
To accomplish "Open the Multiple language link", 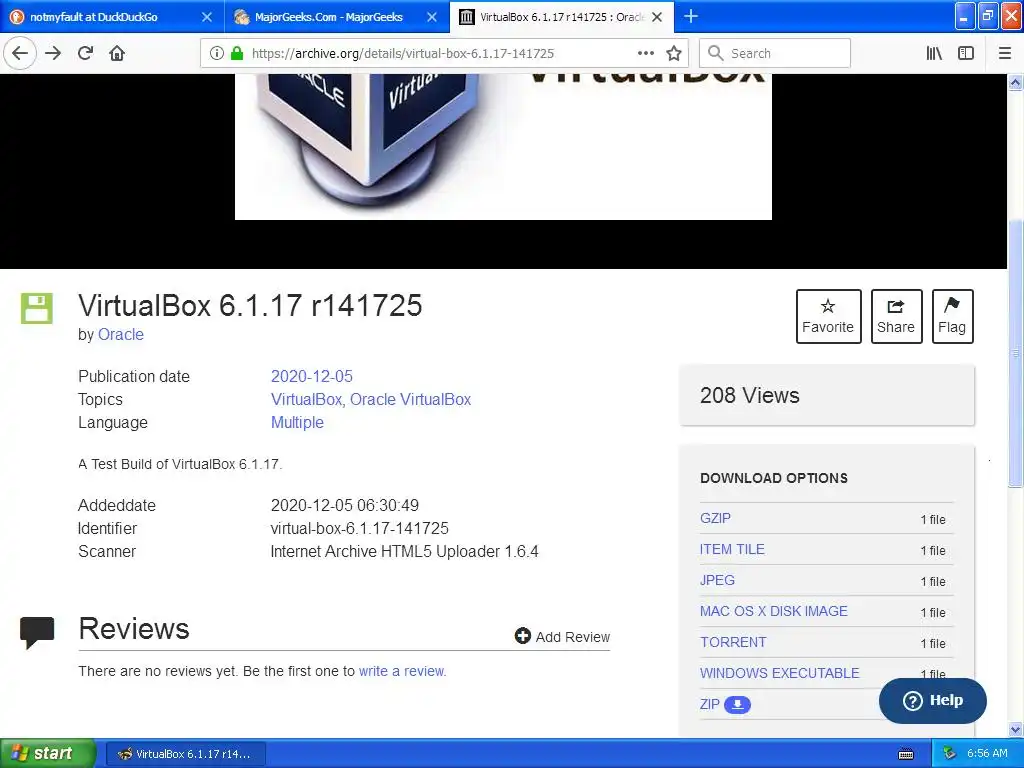I will click(297, 423).
